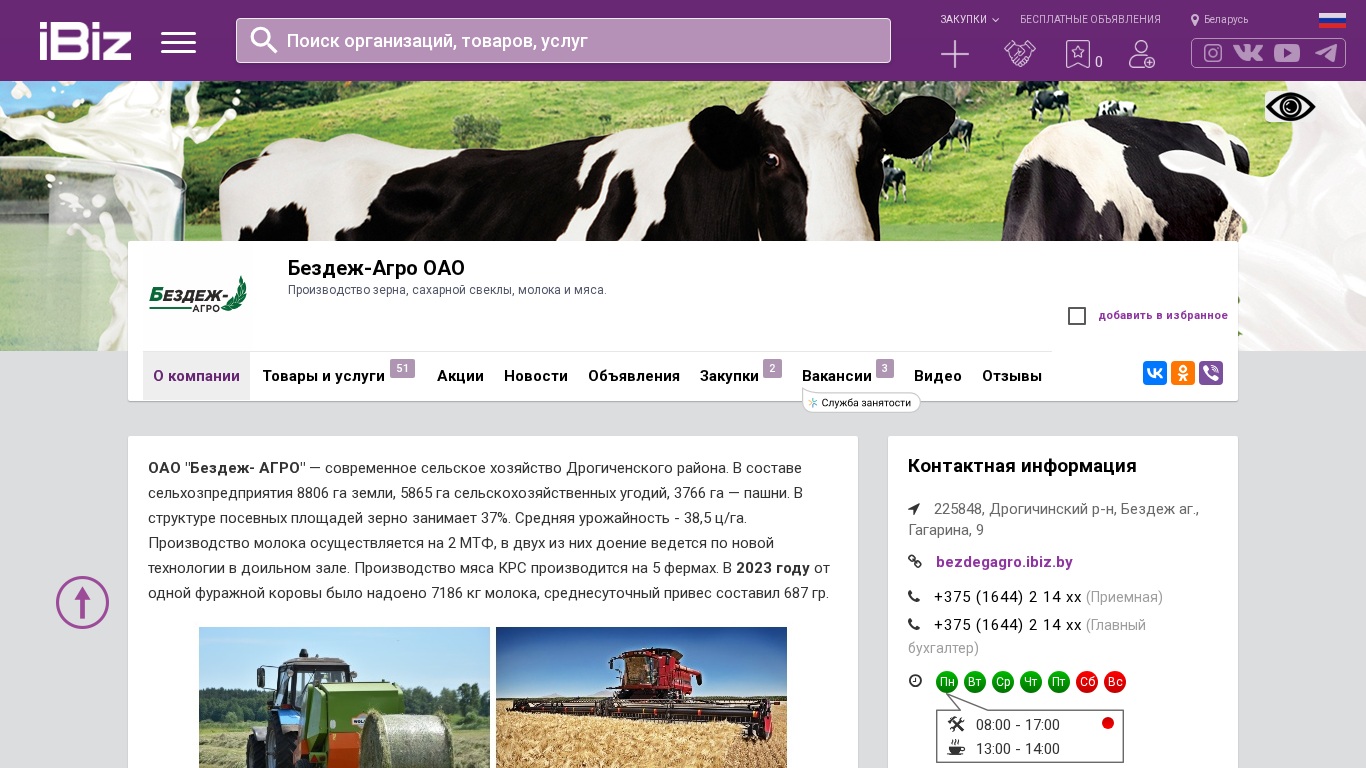
Task: Select Saturday (Сб) schedule day
Action: pos(1087,682)
